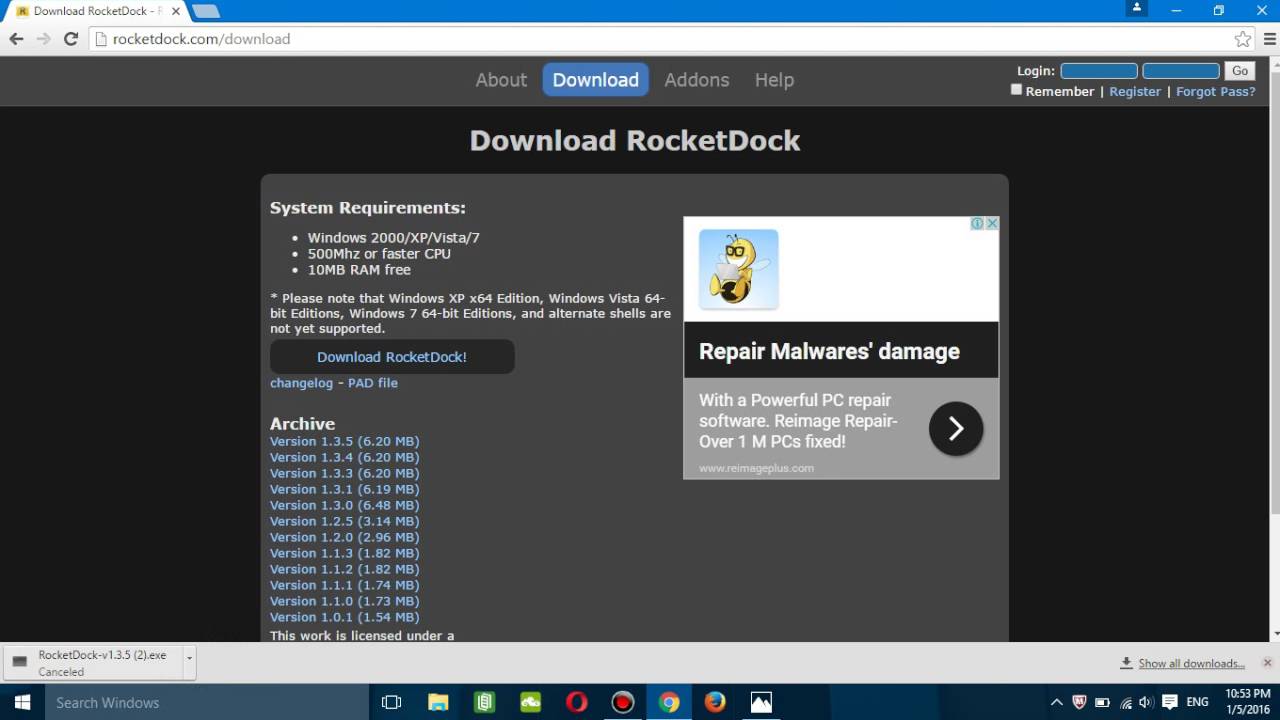Open the Addons navigation tab
The image size is (1280, 720).
pyautogui.click(x=697, y=80)
